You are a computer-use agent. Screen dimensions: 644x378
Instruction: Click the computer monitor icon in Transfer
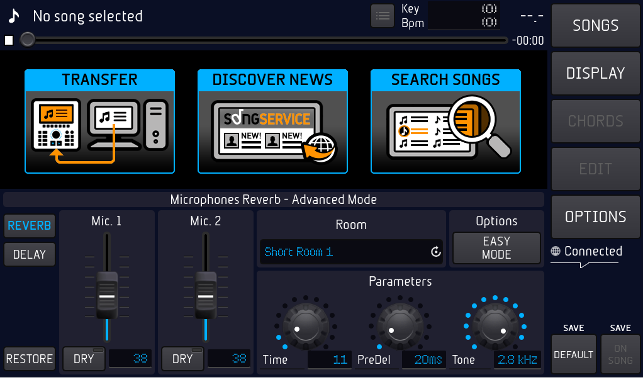[114, 123]
